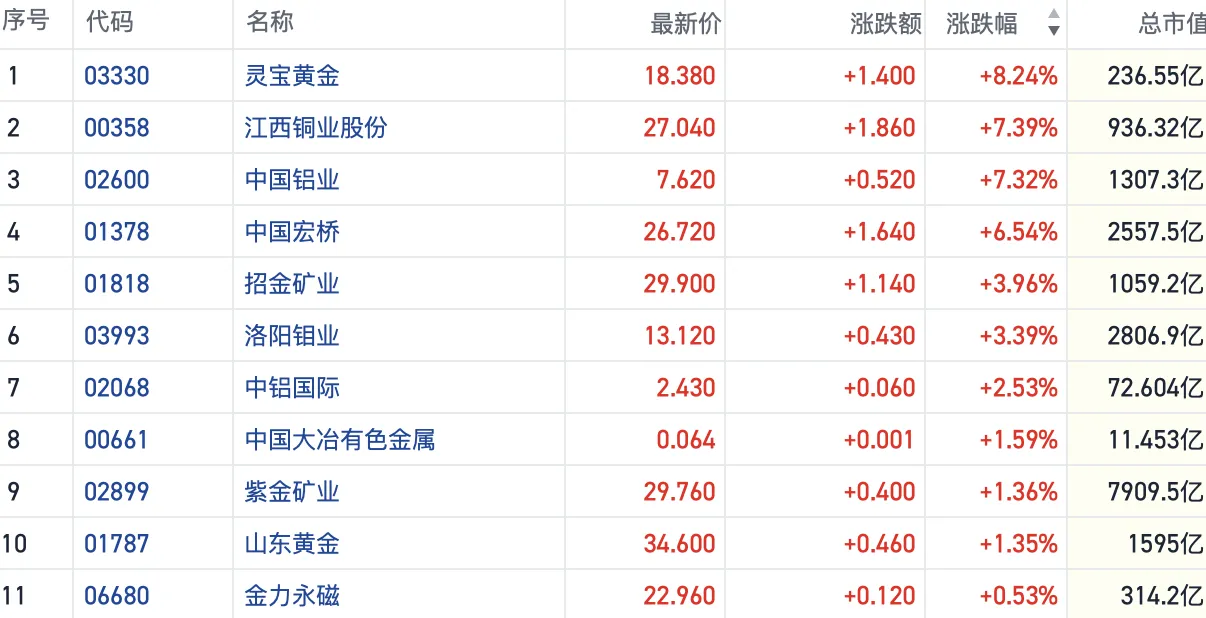Click the 名称 column header
The height and width of the screenshot is (618, 1206).
[269, 22]
